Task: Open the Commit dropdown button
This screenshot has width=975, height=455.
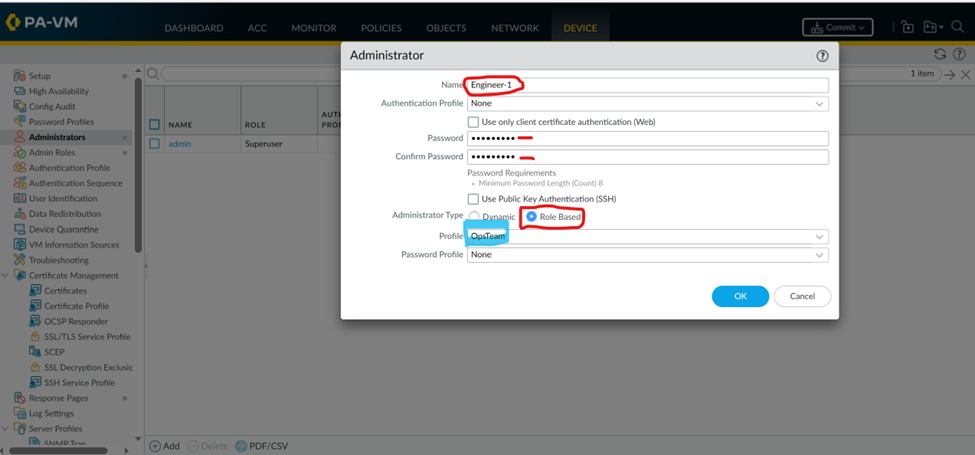Action: point(838,27)
